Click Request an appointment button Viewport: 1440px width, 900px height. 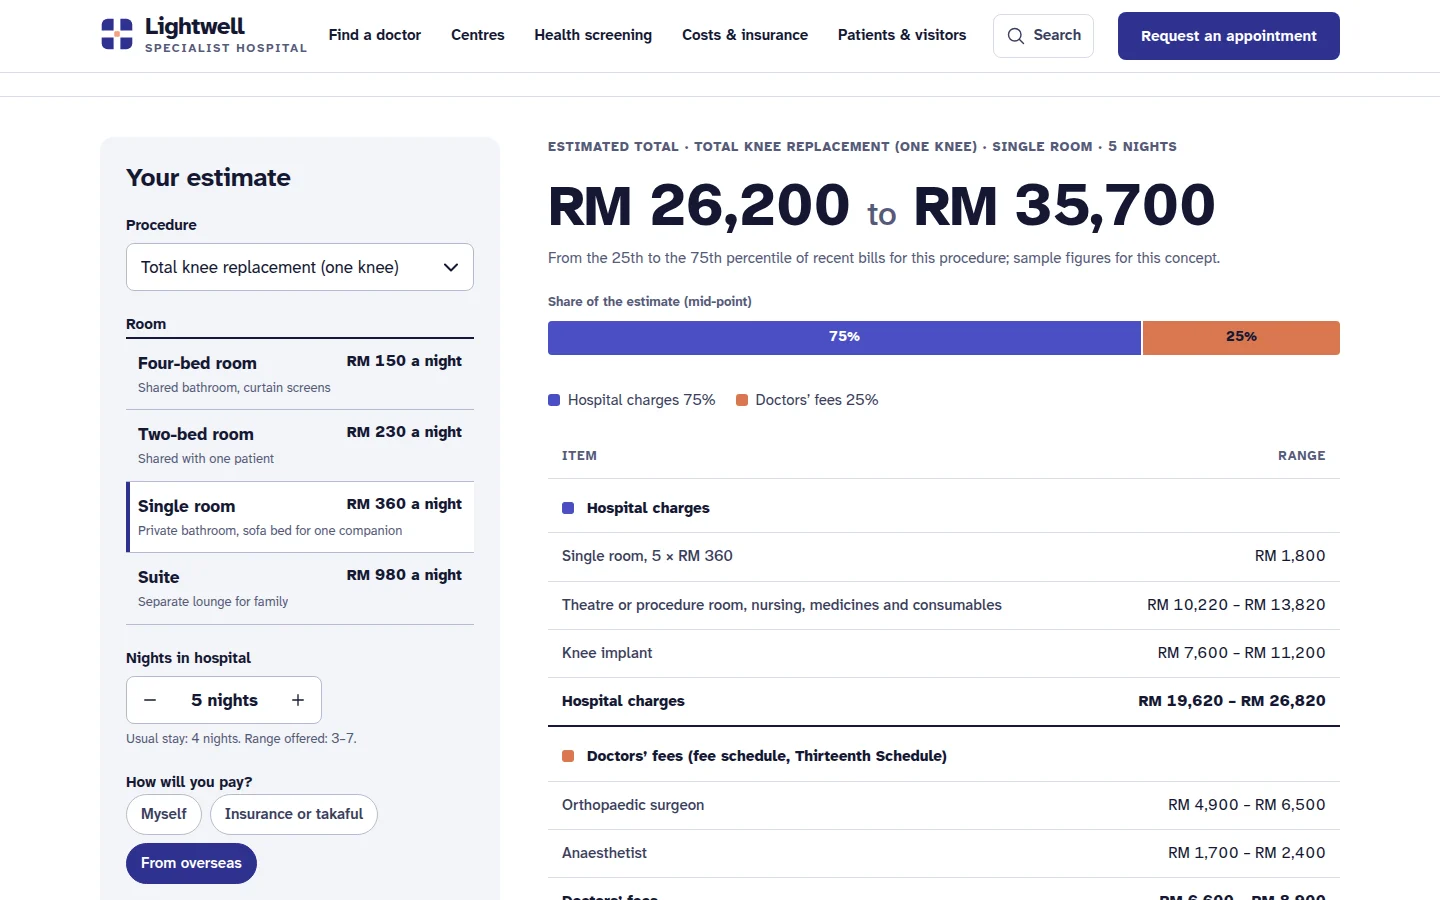coord(1229,36)
